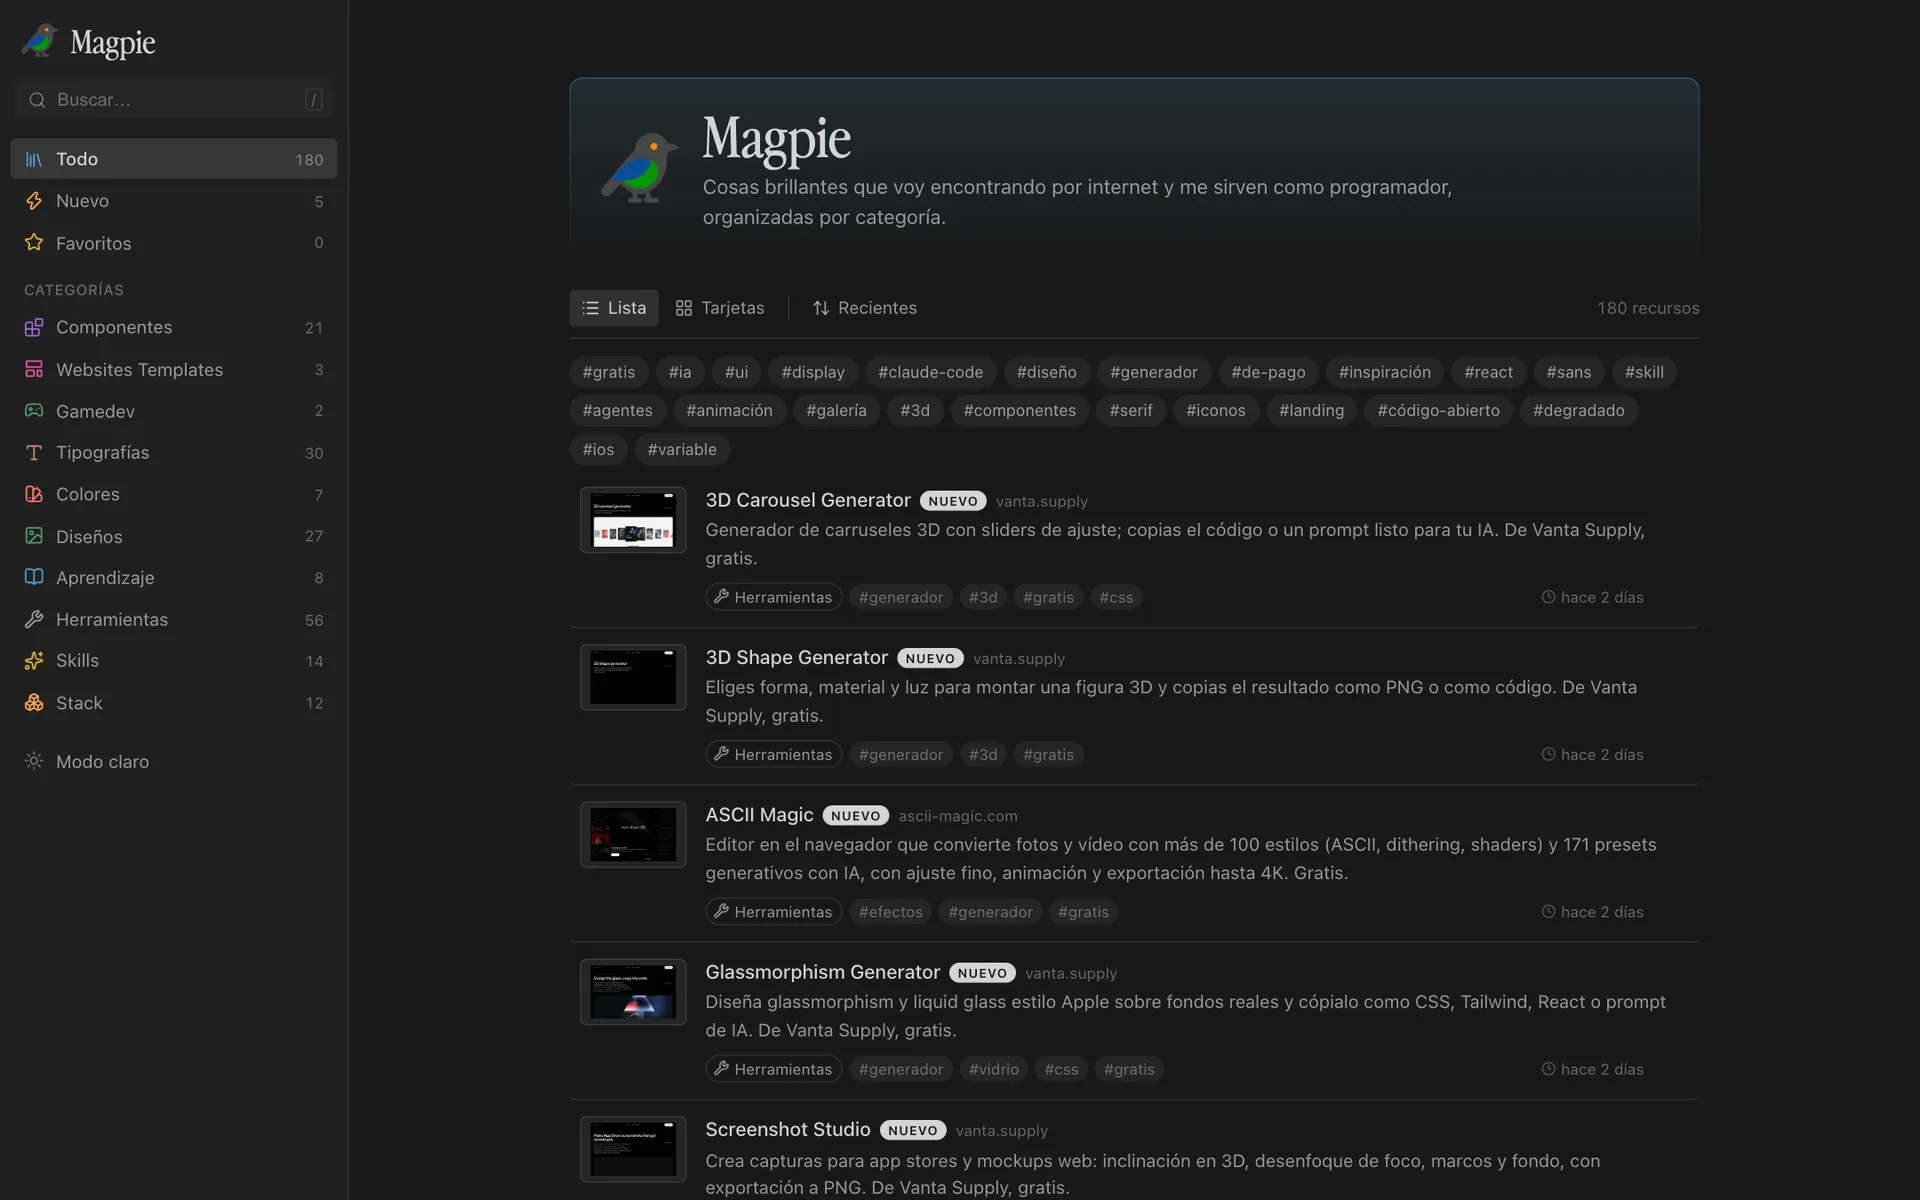This screenshot has height=1200, width=1920.
Task: Toggle the #inspiración tag filter
Action: point(1385,372)
